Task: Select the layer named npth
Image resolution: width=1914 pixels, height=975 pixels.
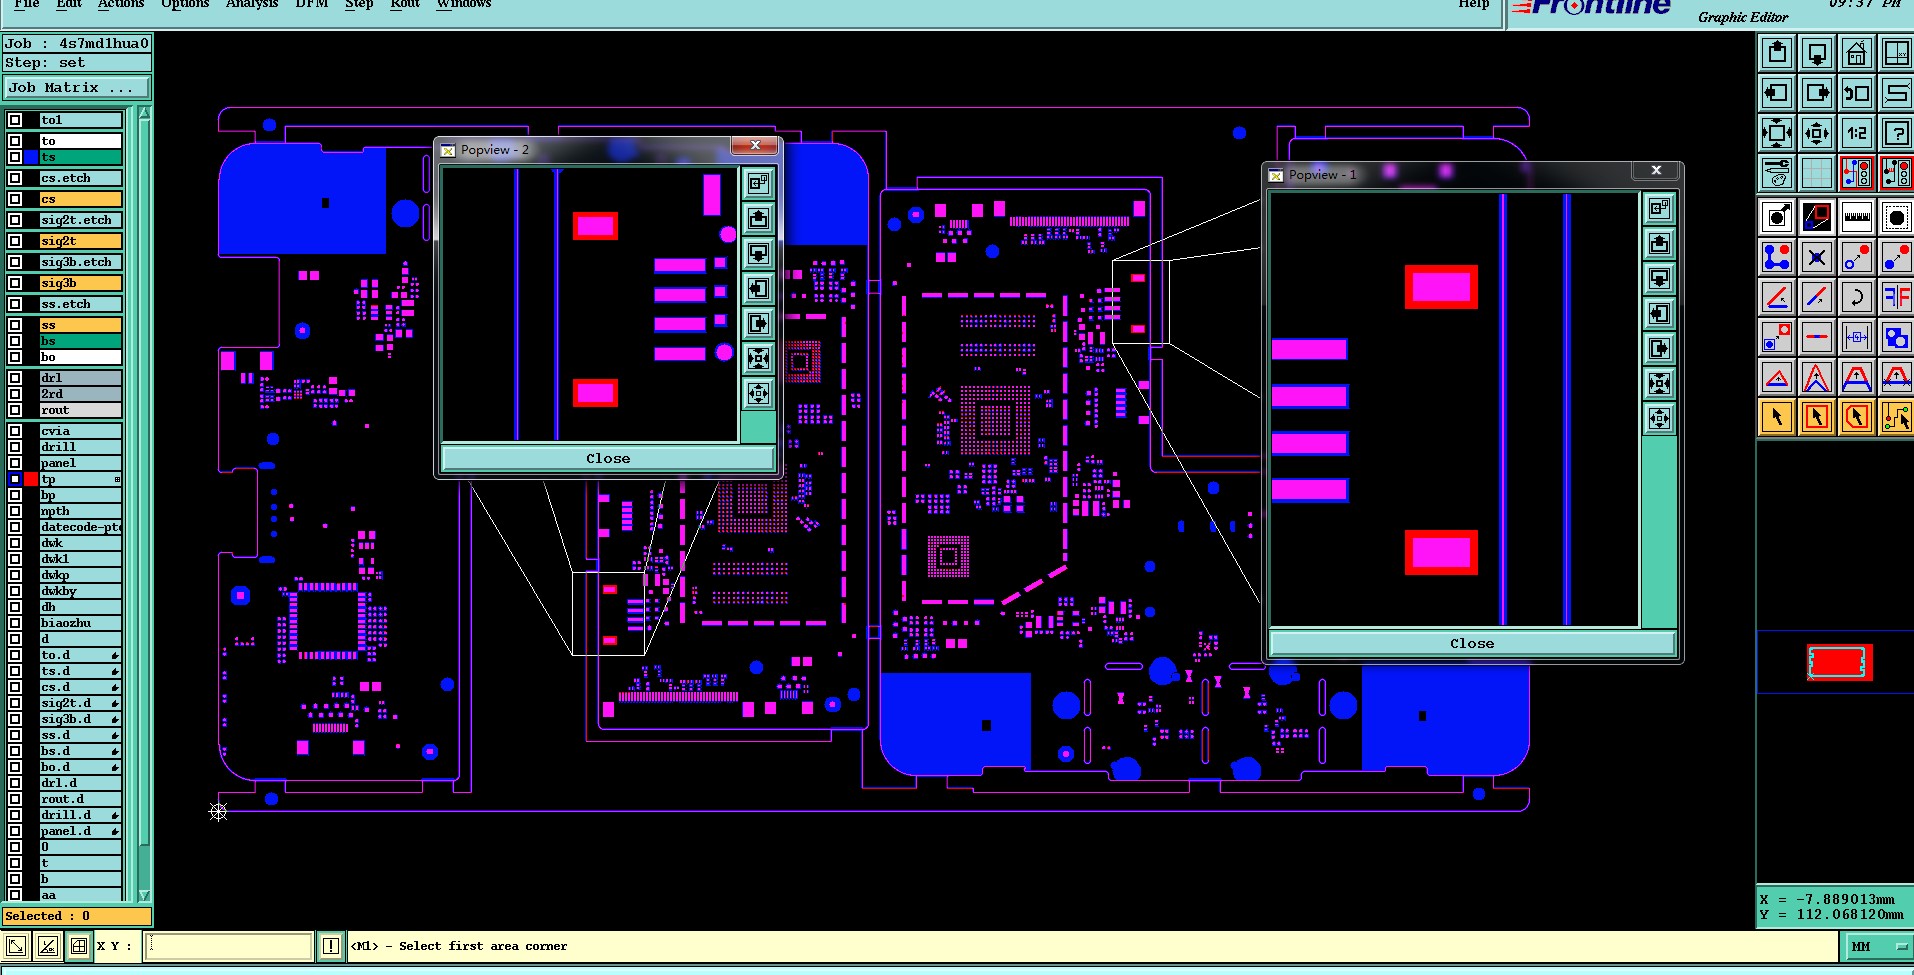Action: point(80,511)
